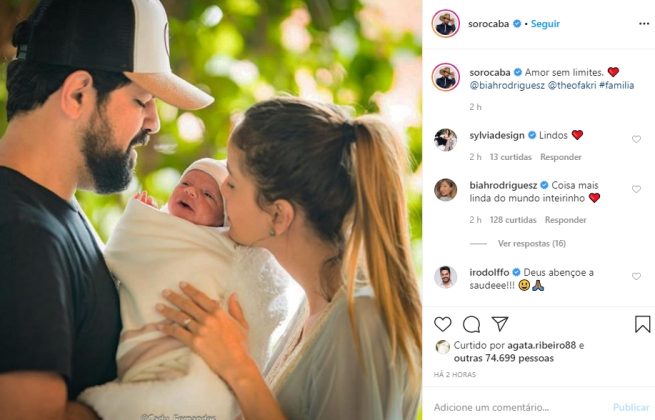Like the post with the heart icon
The height and width of the screenshot is (420, 655).
click(442, 324)
